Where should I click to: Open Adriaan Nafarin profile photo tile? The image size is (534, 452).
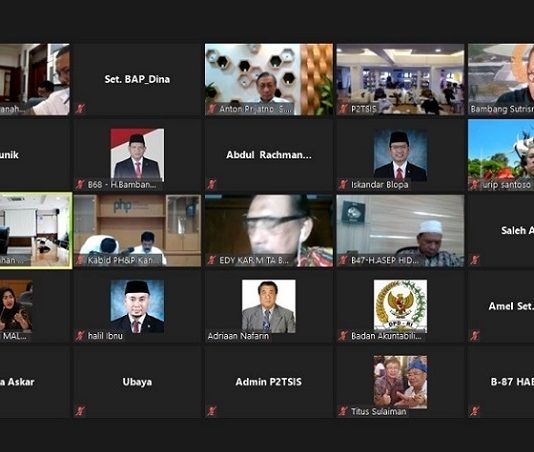269,306
